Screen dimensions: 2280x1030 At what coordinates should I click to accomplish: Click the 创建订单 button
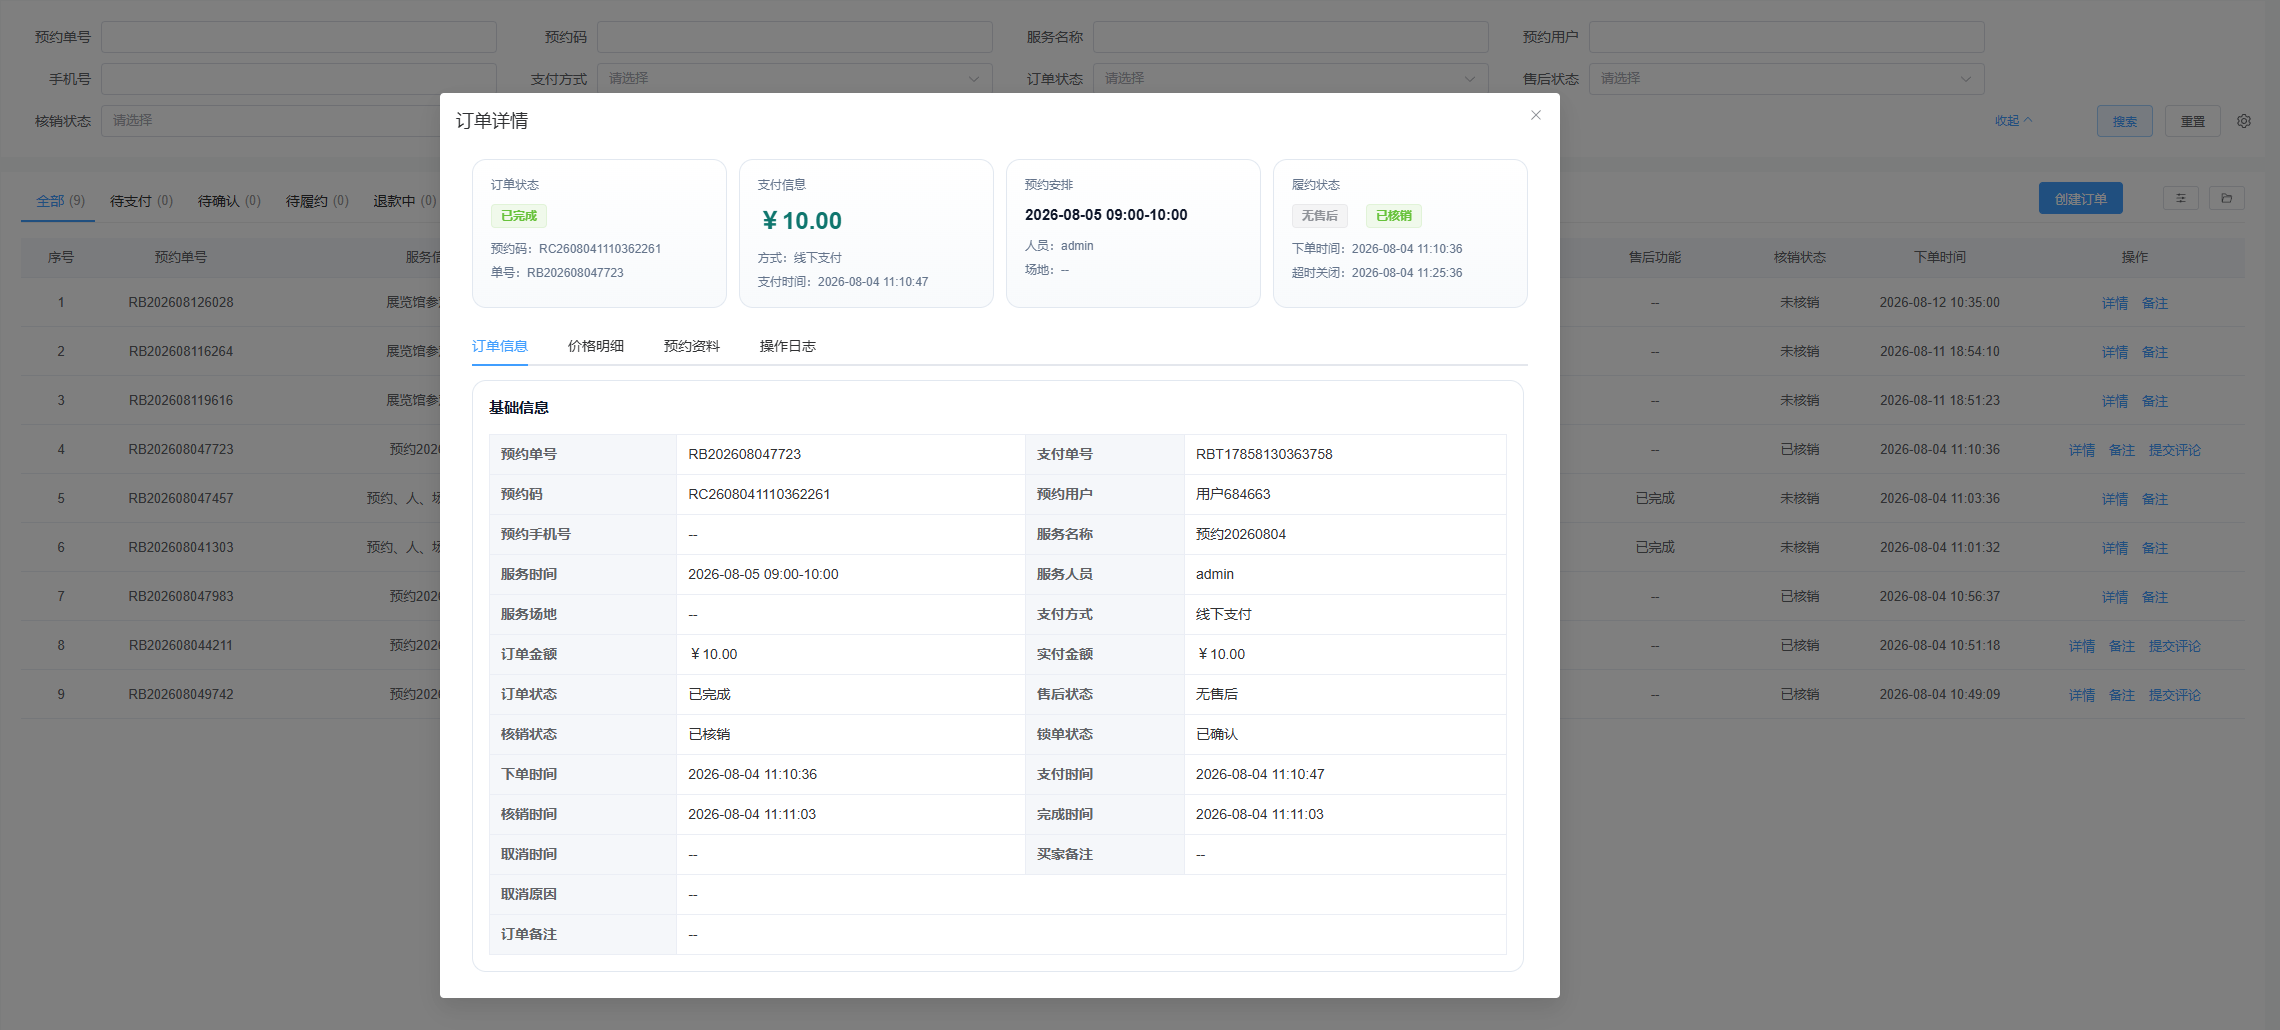[x=2080, y=199]
